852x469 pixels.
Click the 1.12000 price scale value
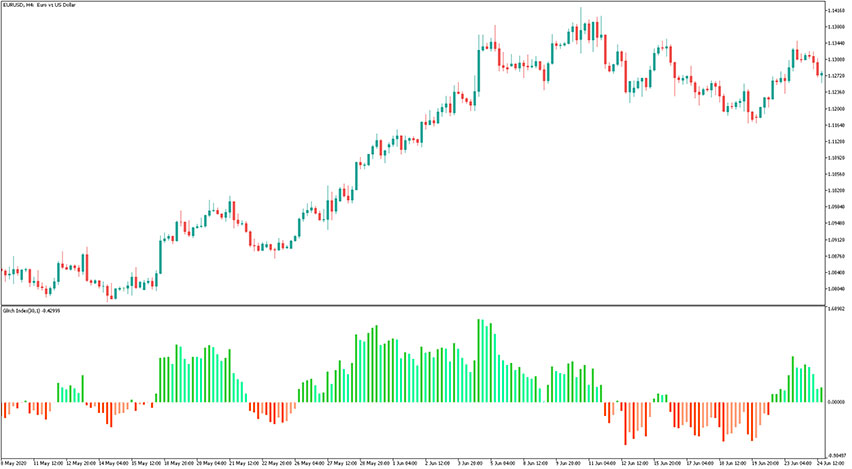click(x=837, y=109)
